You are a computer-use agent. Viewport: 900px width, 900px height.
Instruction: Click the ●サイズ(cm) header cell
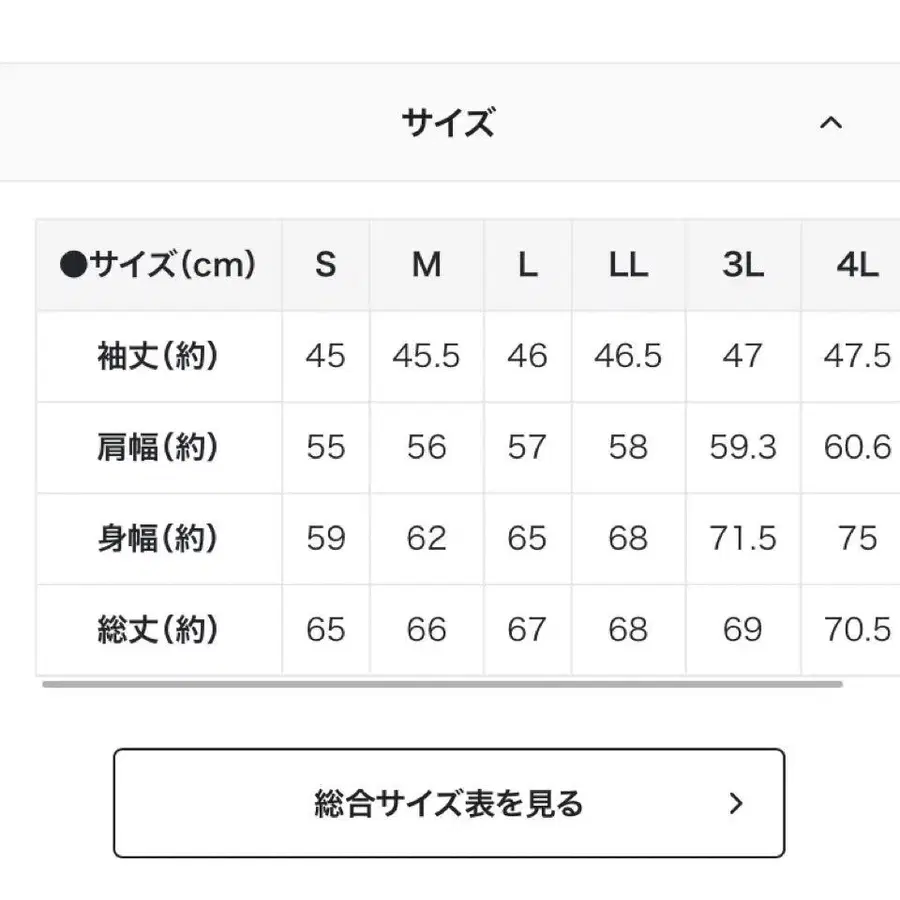pos(158,265)
